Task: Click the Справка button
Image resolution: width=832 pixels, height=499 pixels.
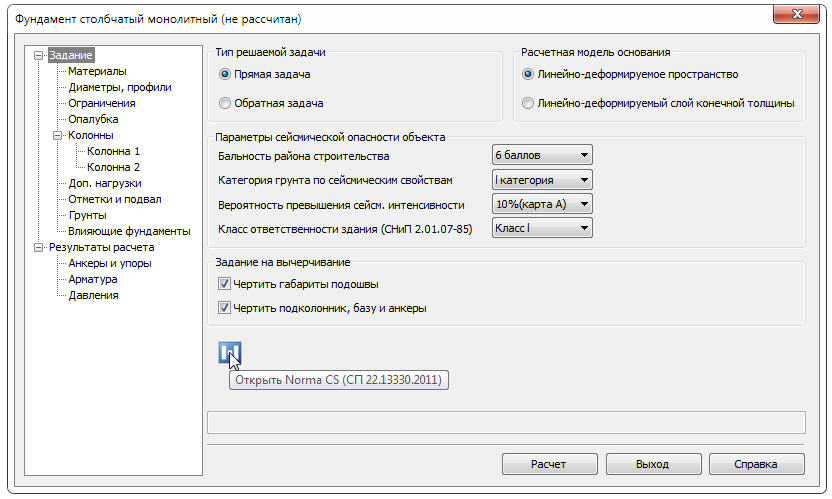Action: pyautogui.click(x=756, y=465)
